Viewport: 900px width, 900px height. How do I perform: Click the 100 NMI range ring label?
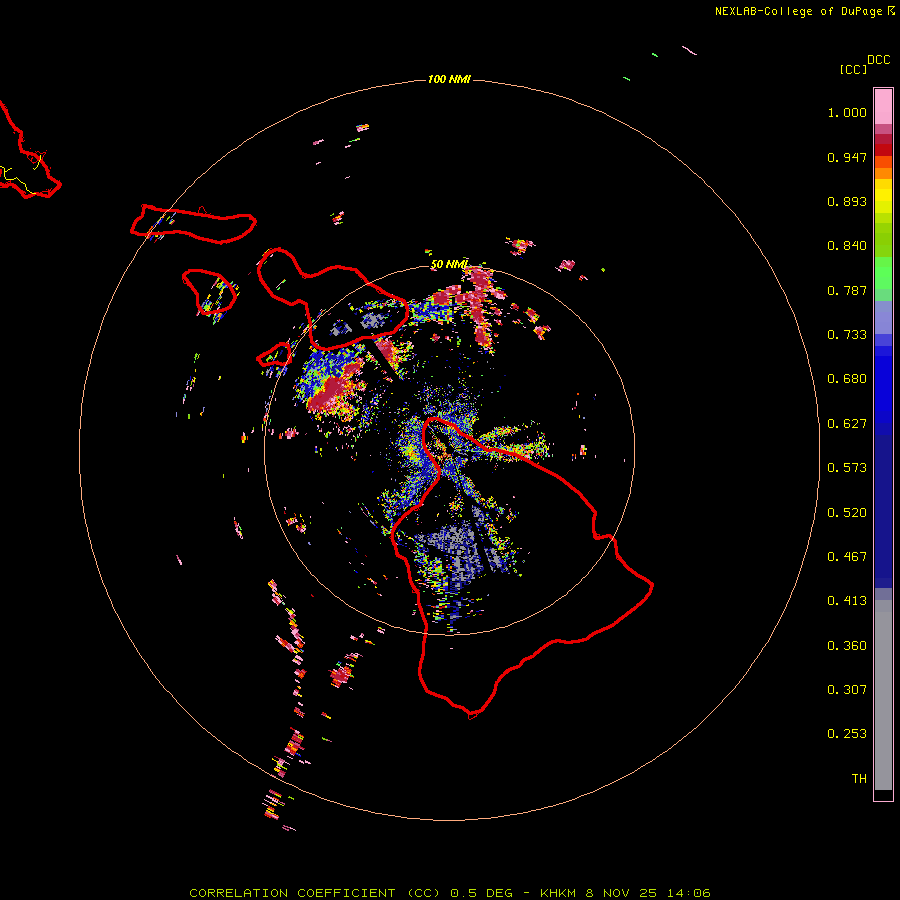(449, 79)
